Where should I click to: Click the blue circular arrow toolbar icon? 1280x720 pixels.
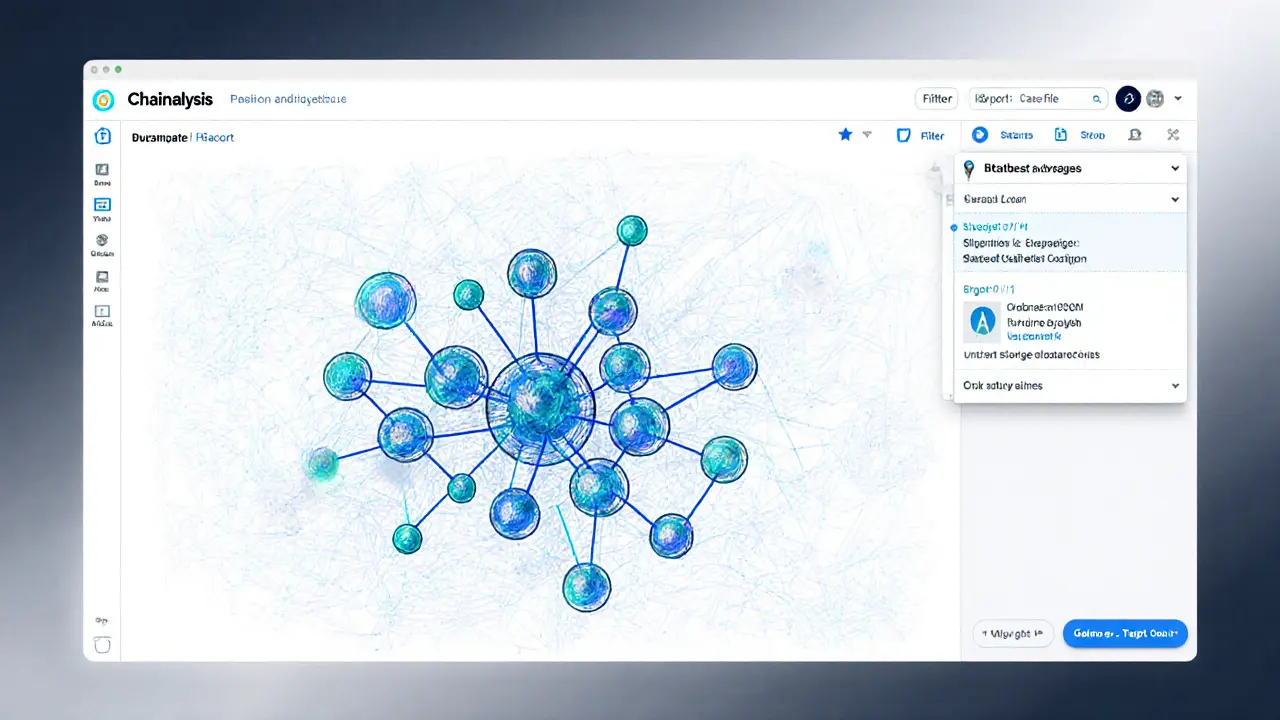[x=980, y=135]
